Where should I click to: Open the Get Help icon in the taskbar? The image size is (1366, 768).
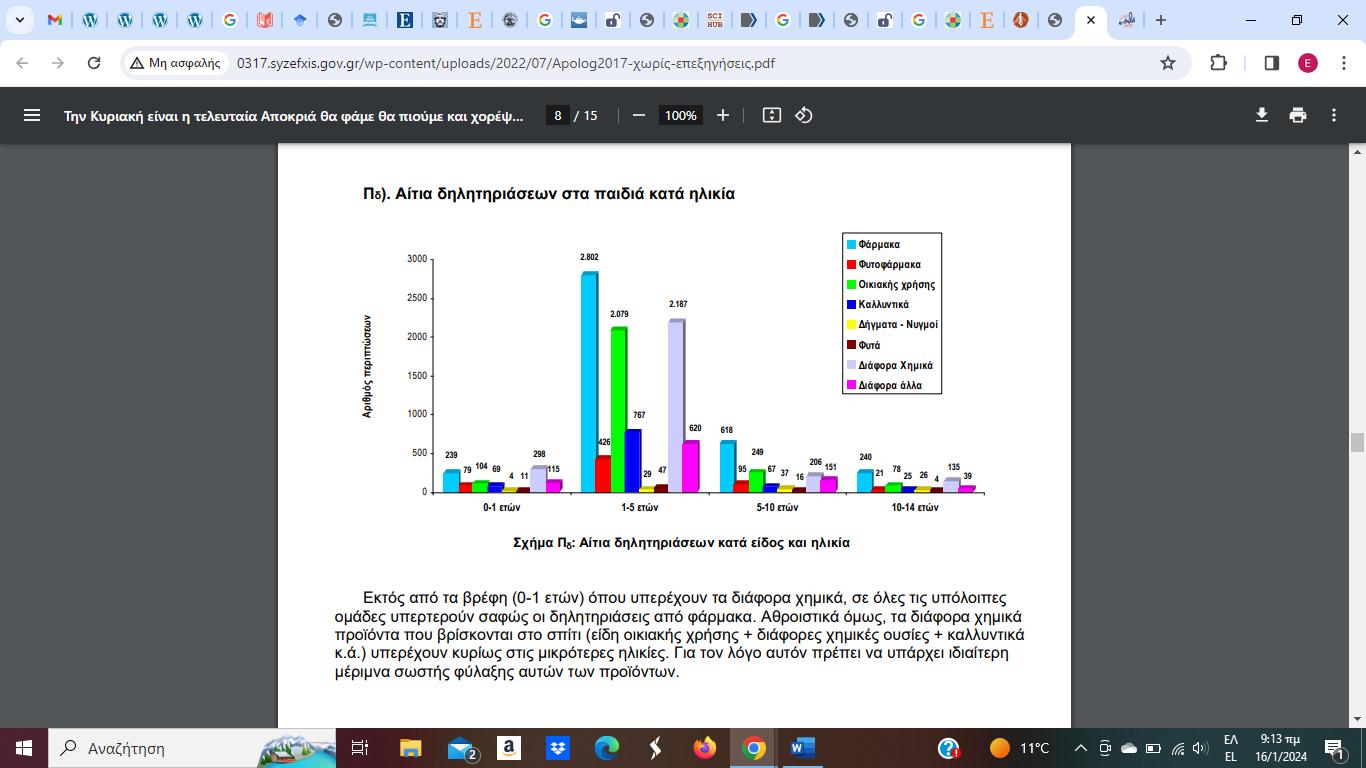pyautogui.click(x=949, y=748)
